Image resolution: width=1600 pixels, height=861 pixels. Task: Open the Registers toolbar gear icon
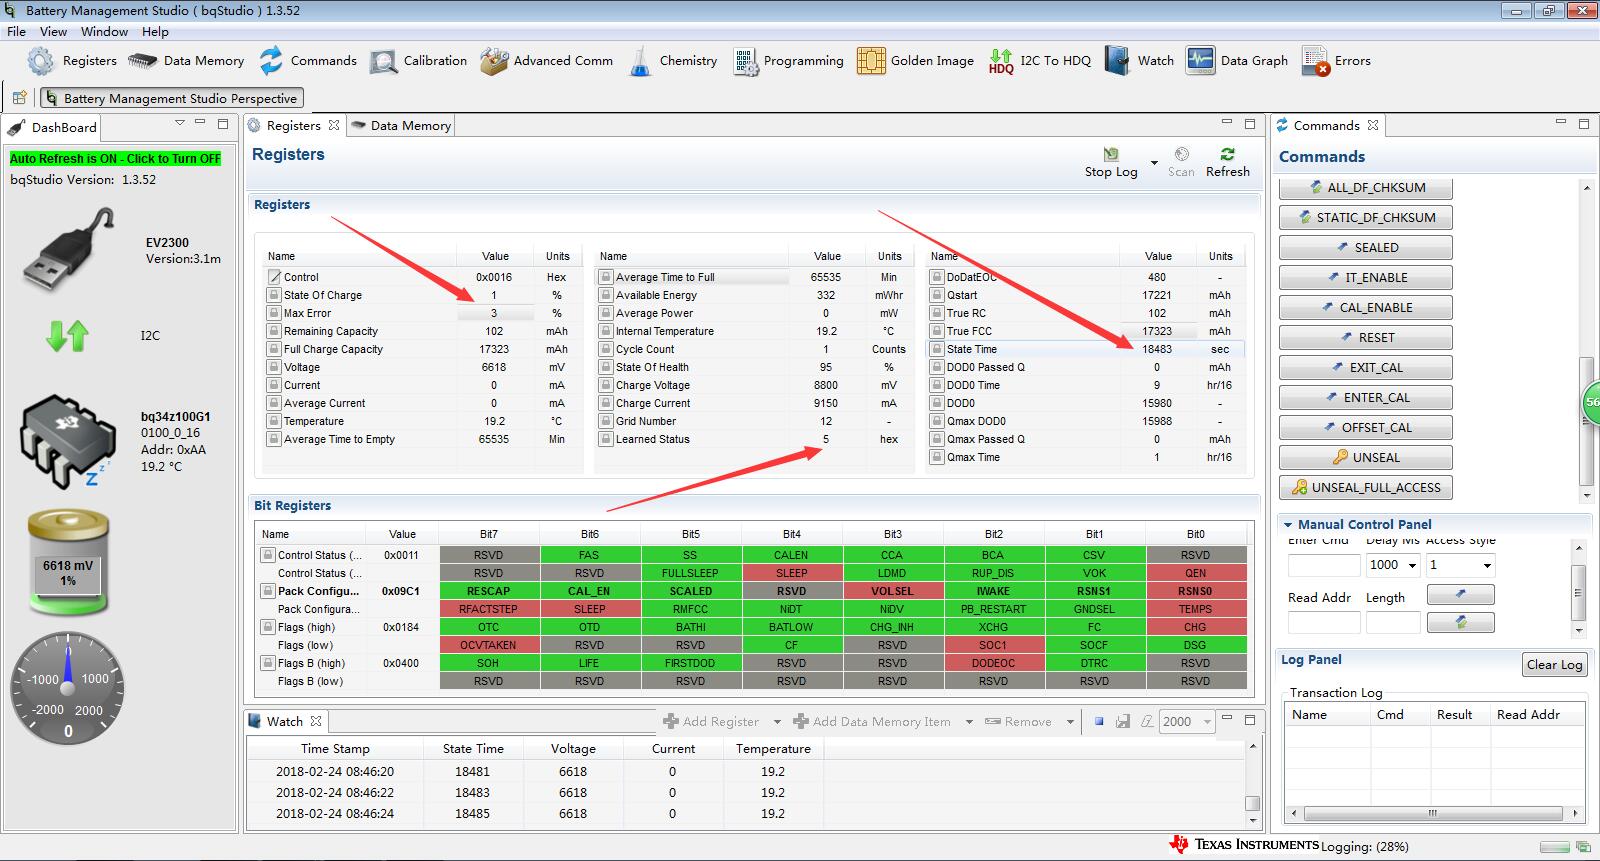coord(40,61)
